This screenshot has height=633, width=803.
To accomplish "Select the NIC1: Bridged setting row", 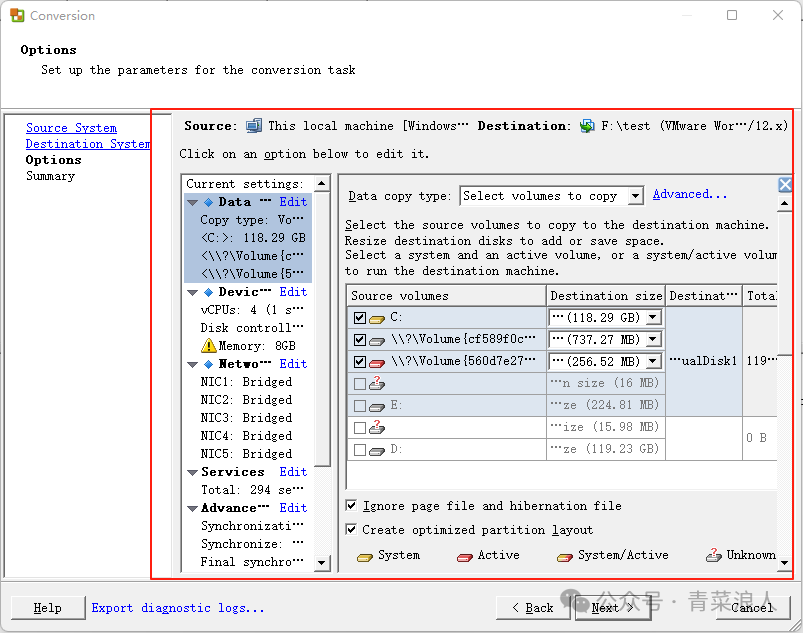I will click(x=247, y=382).
